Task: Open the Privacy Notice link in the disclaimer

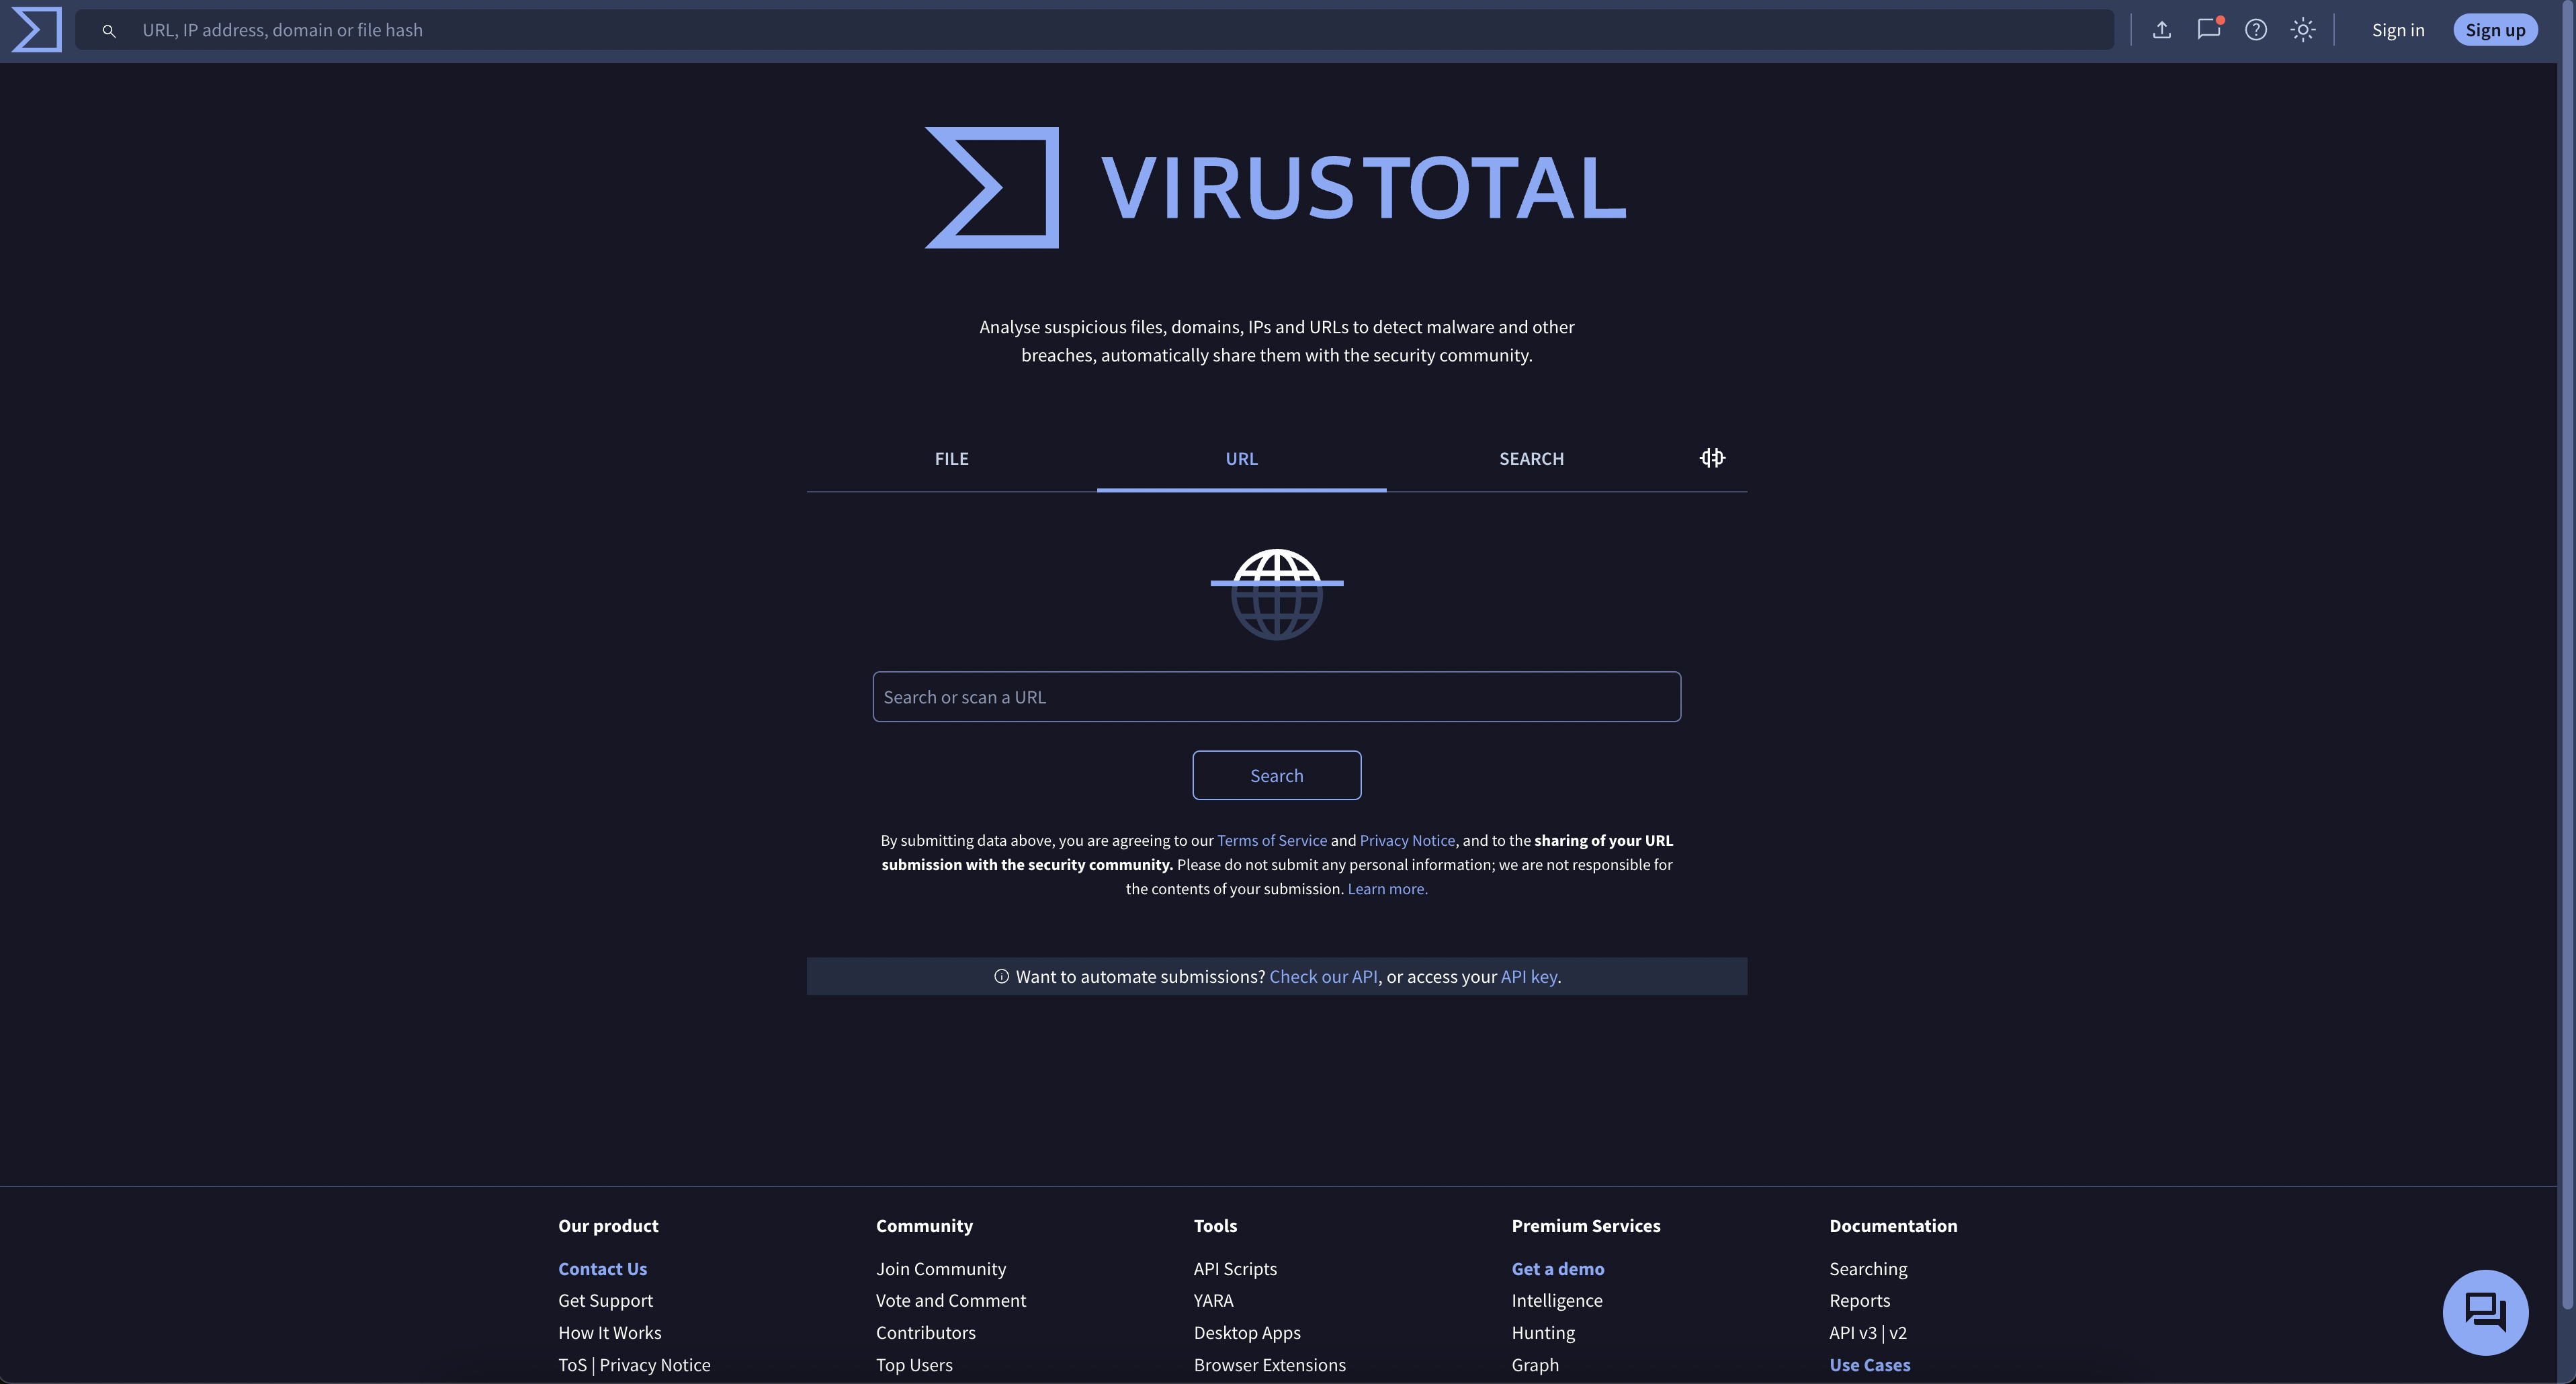Action: (x=1407, y=841)
